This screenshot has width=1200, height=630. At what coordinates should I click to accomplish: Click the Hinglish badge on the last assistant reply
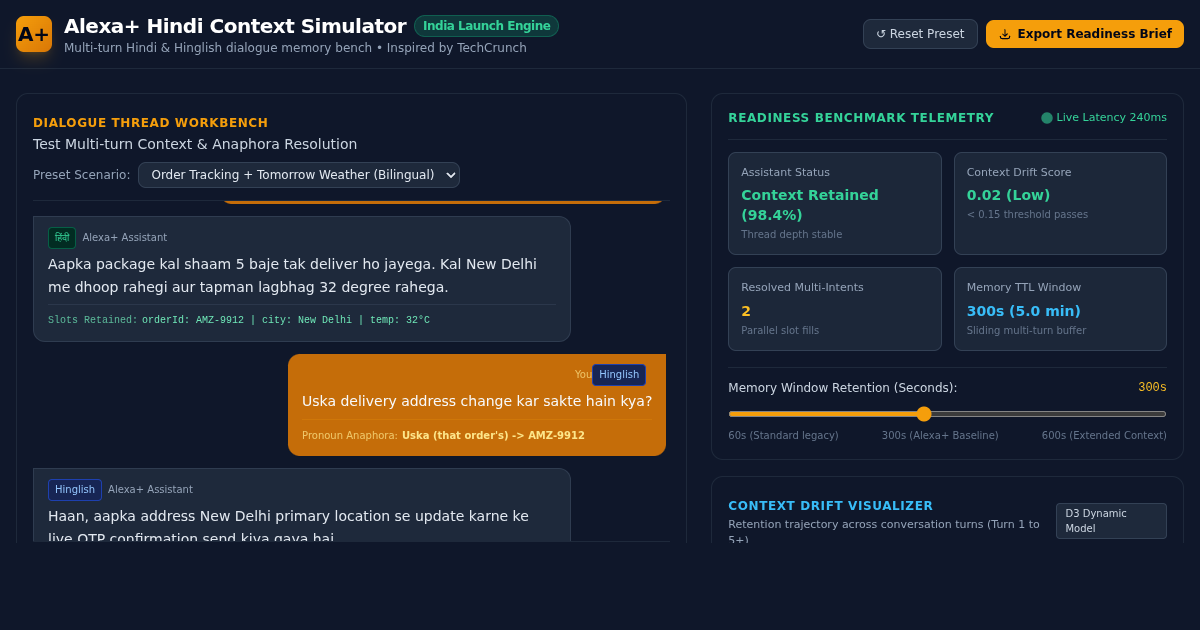click(x=75, y=490)
